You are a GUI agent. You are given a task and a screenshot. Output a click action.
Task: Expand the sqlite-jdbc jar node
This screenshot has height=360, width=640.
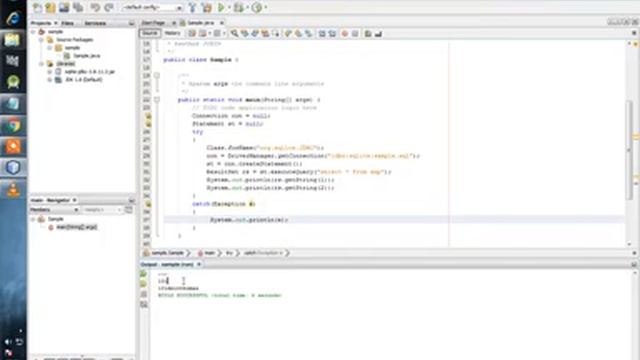[49, 71]
